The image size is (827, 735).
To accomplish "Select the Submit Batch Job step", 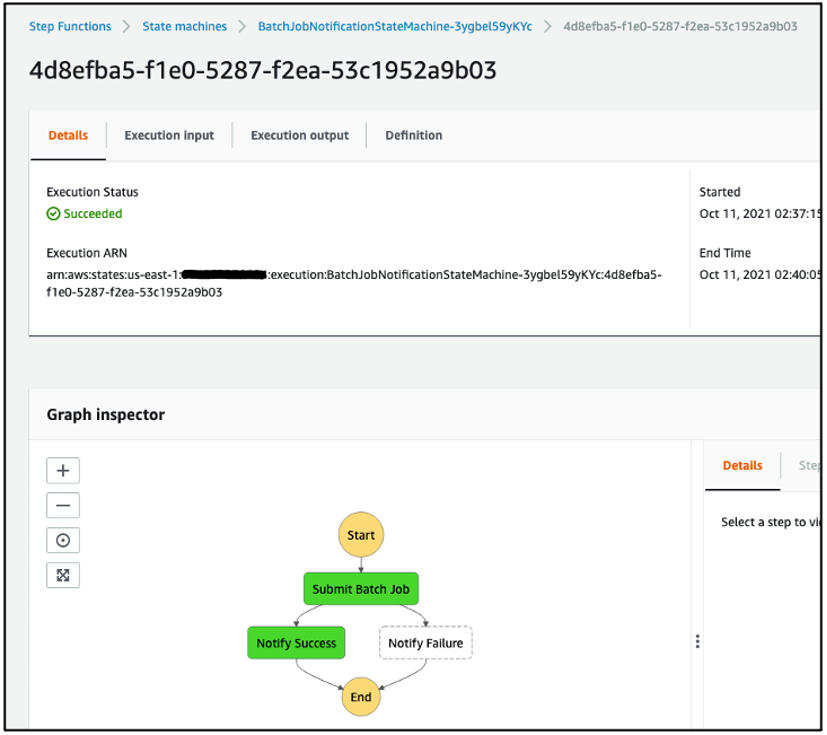I will pyautogui.click(x=361, y=589).
